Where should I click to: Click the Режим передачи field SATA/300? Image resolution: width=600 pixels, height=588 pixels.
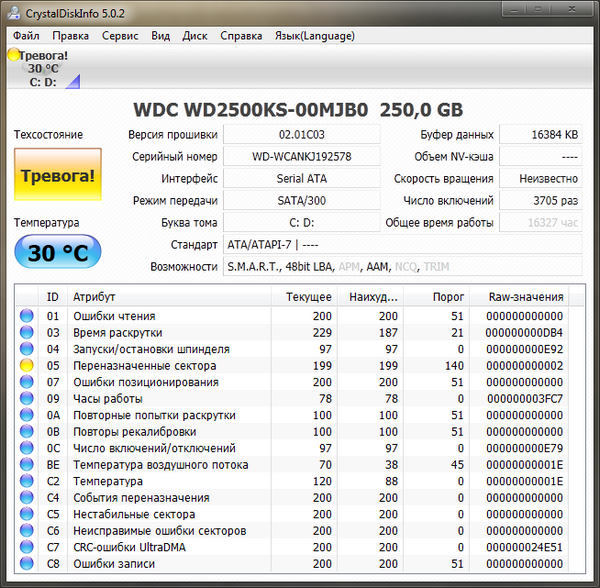pos(302,200)
